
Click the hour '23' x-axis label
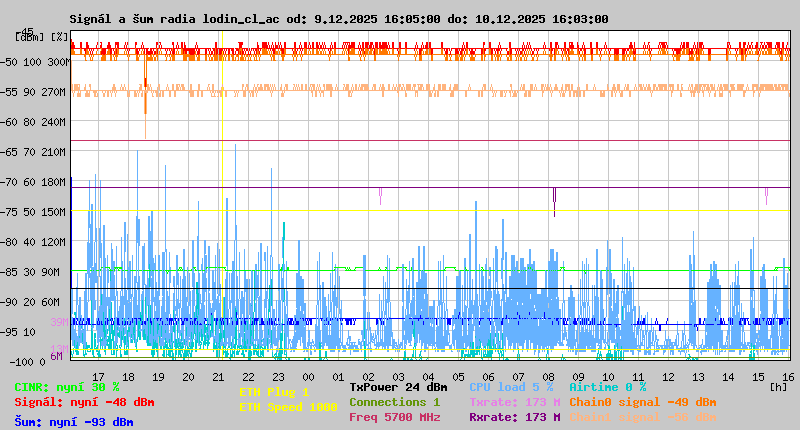[x=278, y=377]
